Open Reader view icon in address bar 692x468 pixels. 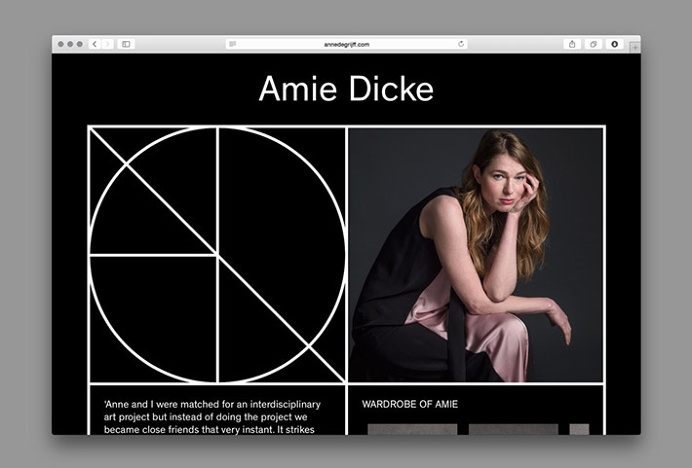pyautogui.click(x=233, y=44)
